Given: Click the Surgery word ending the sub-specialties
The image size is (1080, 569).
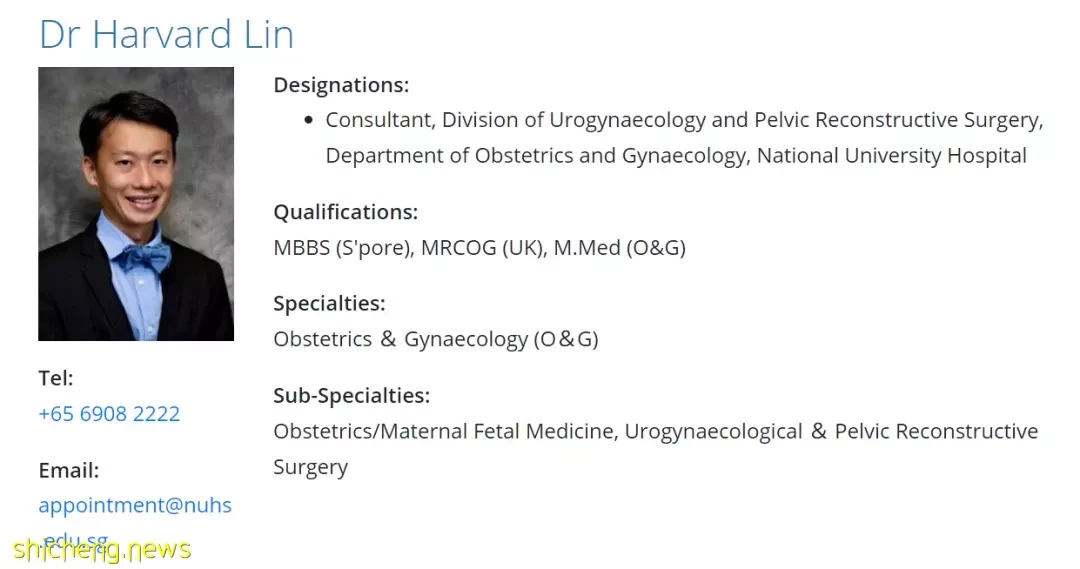Looking at the screenshot, I should 311,468.
